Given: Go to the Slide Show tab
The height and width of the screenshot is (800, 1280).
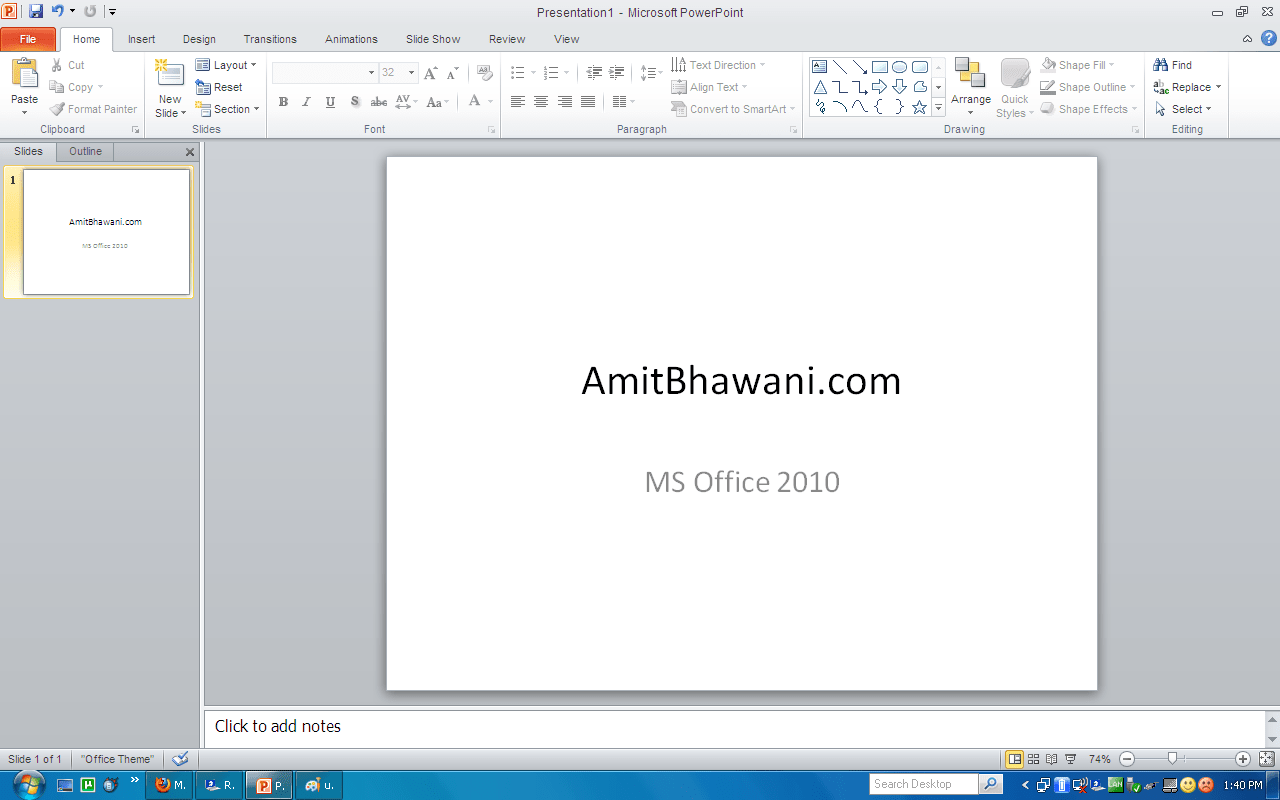Looking at the screenshot, I should 433,39.
